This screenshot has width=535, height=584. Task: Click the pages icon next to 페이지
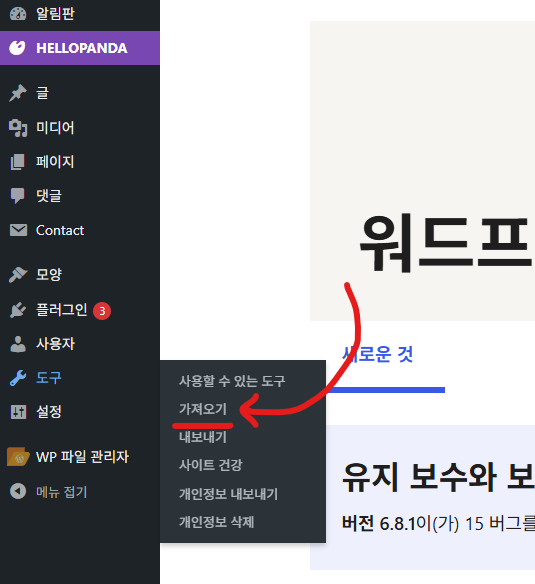pos(18,162)
